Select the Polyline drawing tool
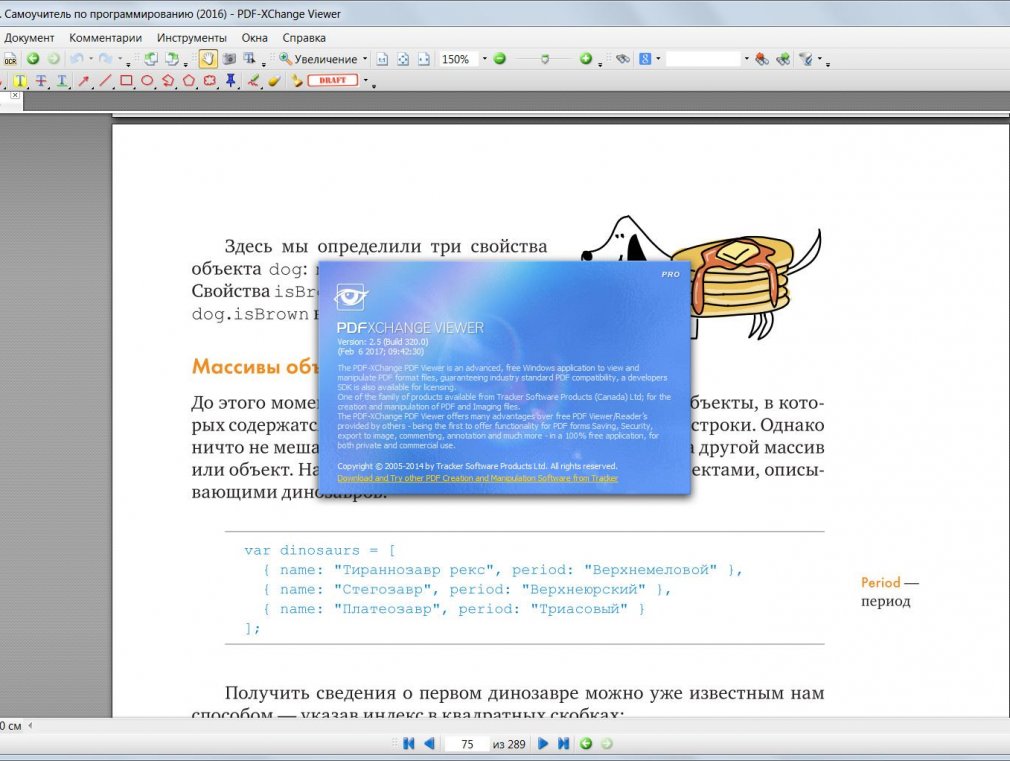 click(168, 81)
